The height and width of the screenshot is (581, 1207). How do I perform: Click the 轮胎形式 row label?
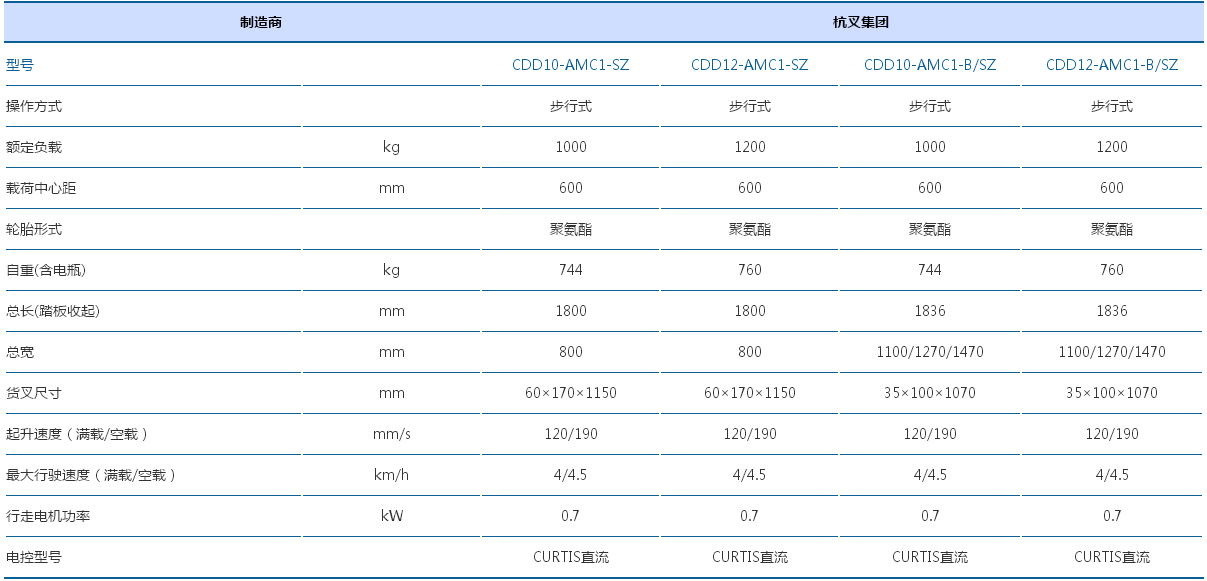(34, 229)
